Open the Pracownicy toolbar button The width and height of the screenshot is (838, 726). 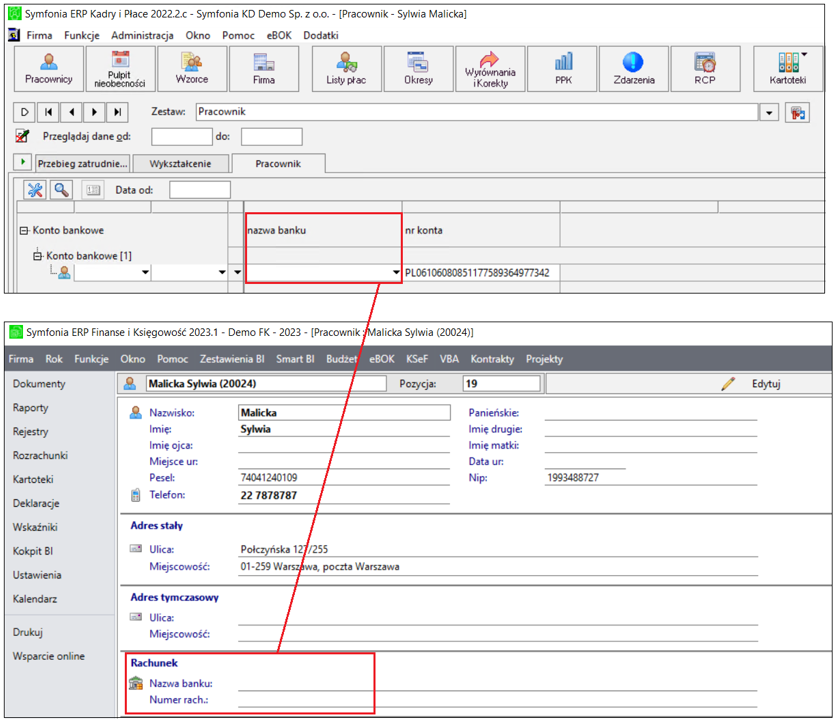(49, 69)
